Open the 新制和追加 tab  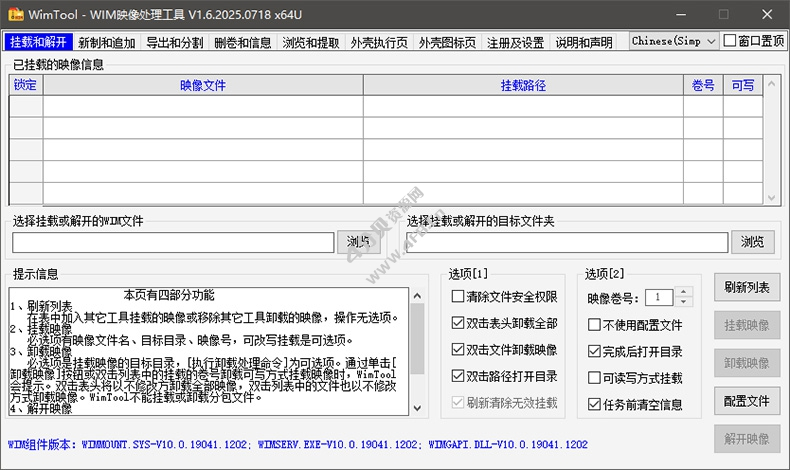107,42
